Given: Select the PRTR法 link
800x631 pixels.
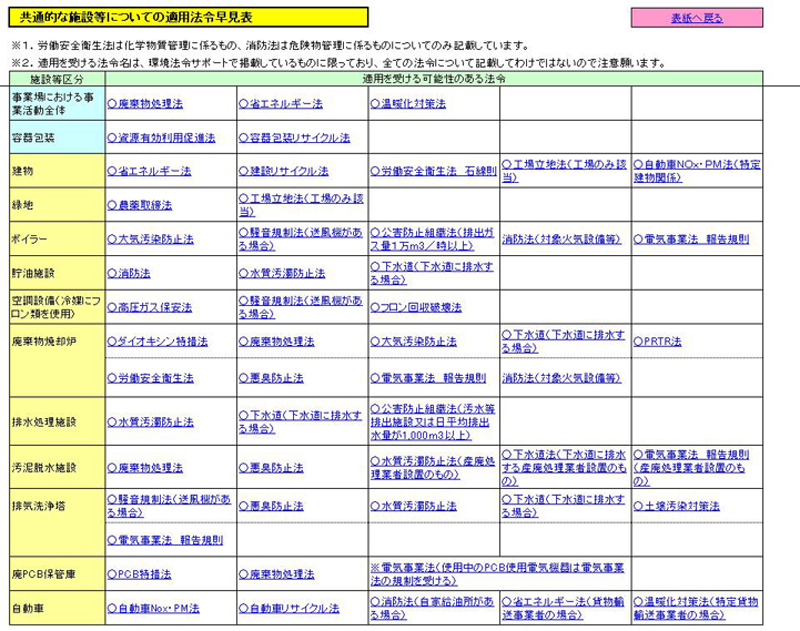Looking at the screenshot, I should [661, 342].
